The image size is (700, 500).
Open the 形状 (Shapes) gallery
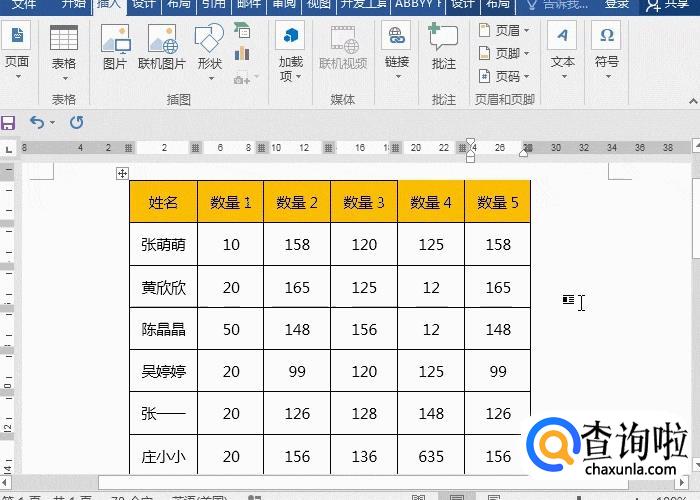click(209, 51)
